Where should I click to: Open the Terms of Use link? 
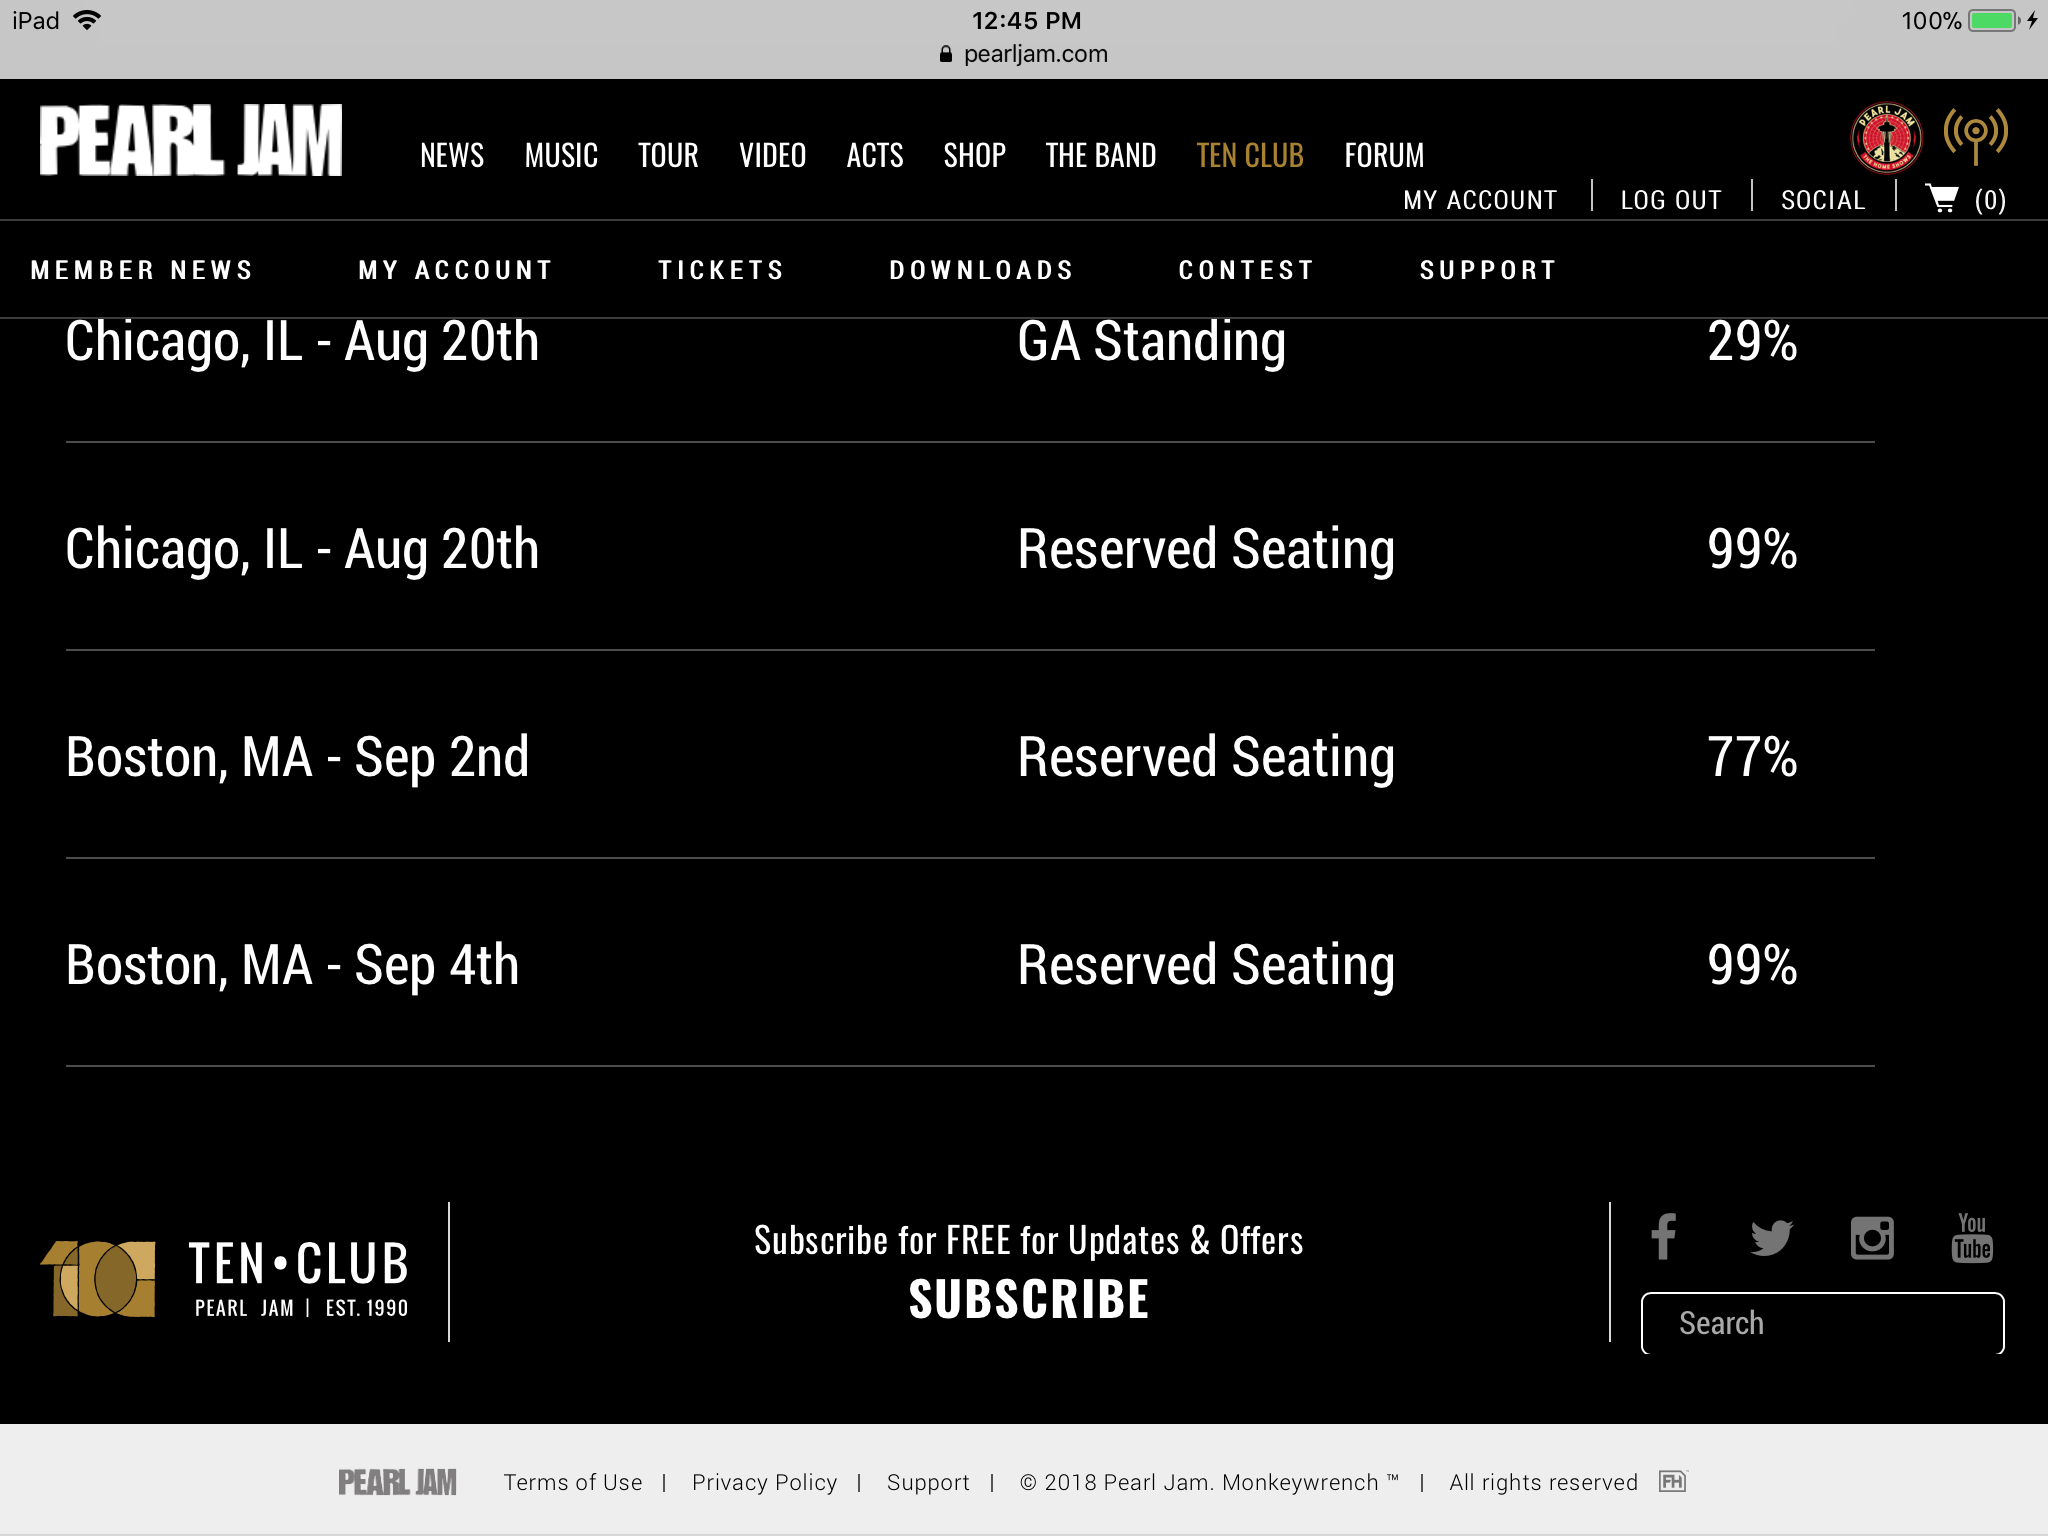coord(573,1482)
